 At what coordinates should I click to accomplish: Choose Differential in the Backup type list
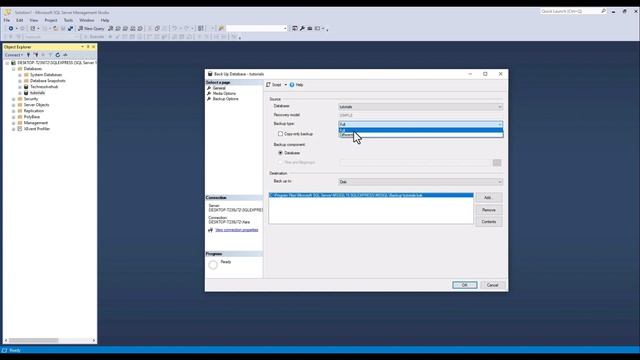(421, 135)
